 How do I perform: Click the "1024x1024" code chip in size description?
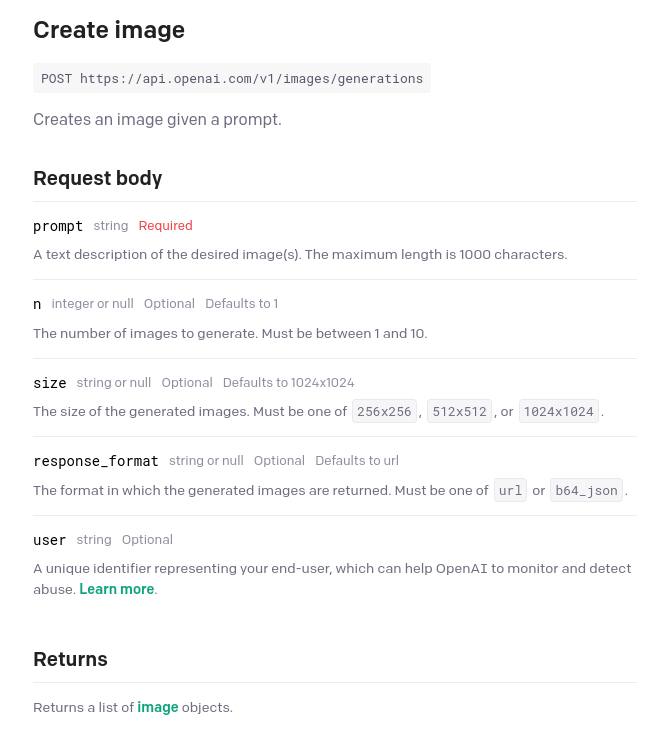coord(558,411)
